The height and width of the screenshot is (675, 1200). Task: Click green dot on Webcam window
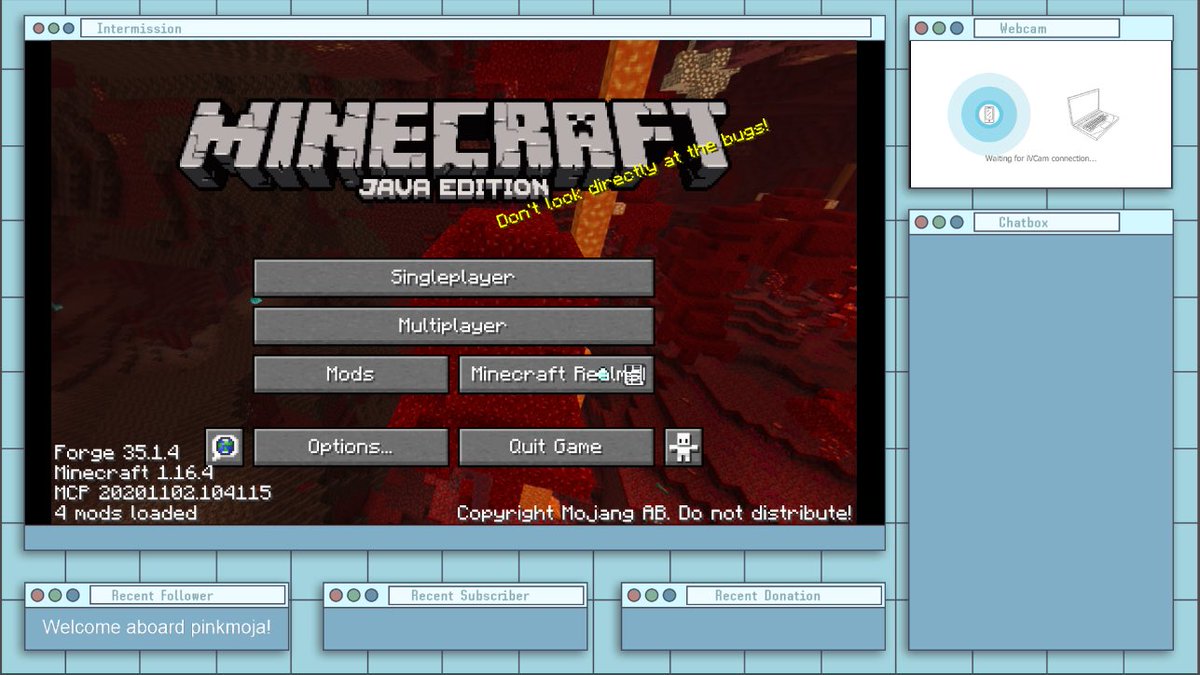[x=940, y=28]
